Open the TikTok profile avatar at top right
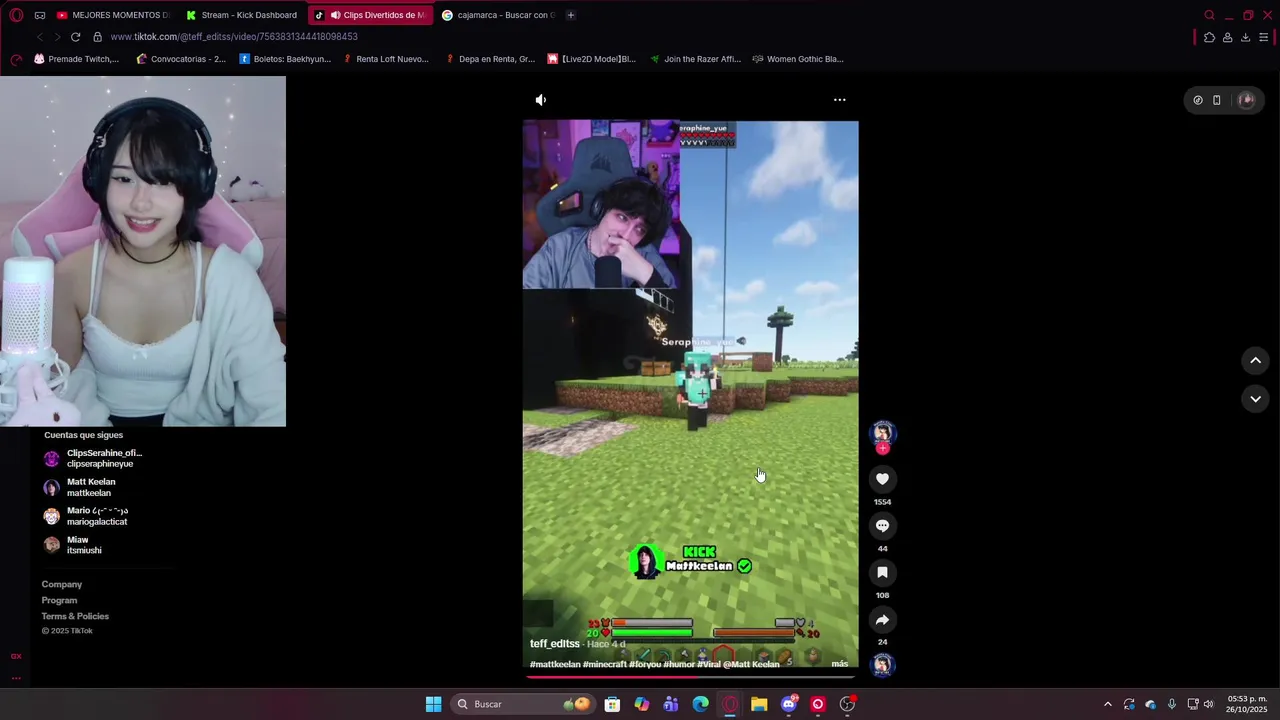The height and width of the screenshot is (720, 1280). (1246, 100)
